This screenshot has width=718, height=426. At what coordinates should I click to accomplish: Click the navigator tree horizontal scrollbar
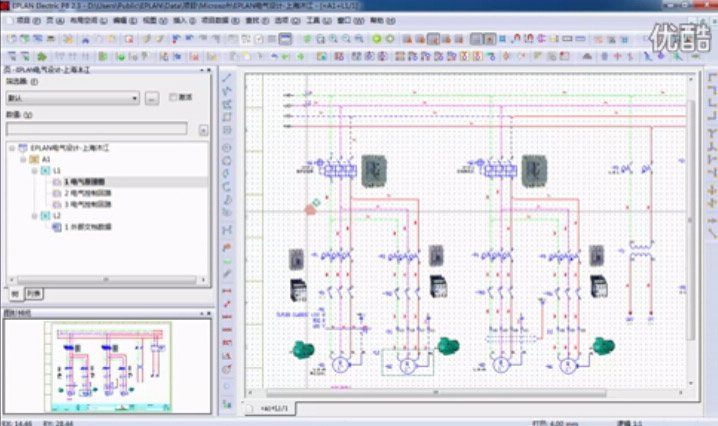(x=106, y=279)
